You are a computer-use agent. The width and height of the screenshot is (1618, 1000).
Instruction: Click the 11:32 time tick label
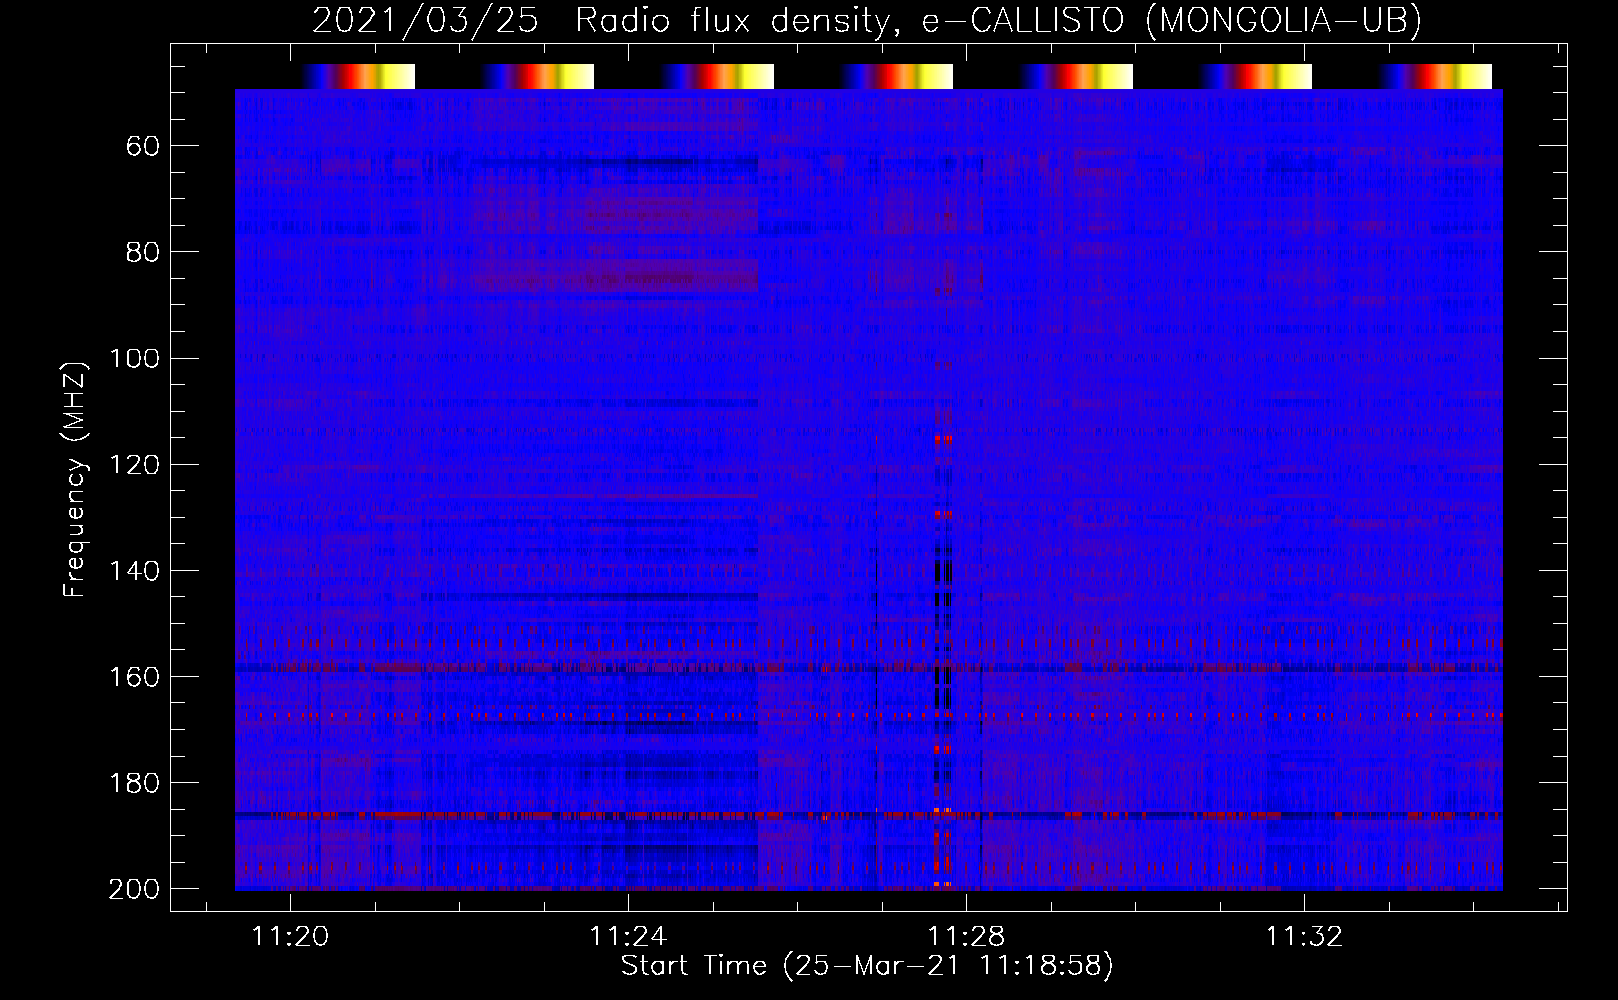[x=1304, y=937]
